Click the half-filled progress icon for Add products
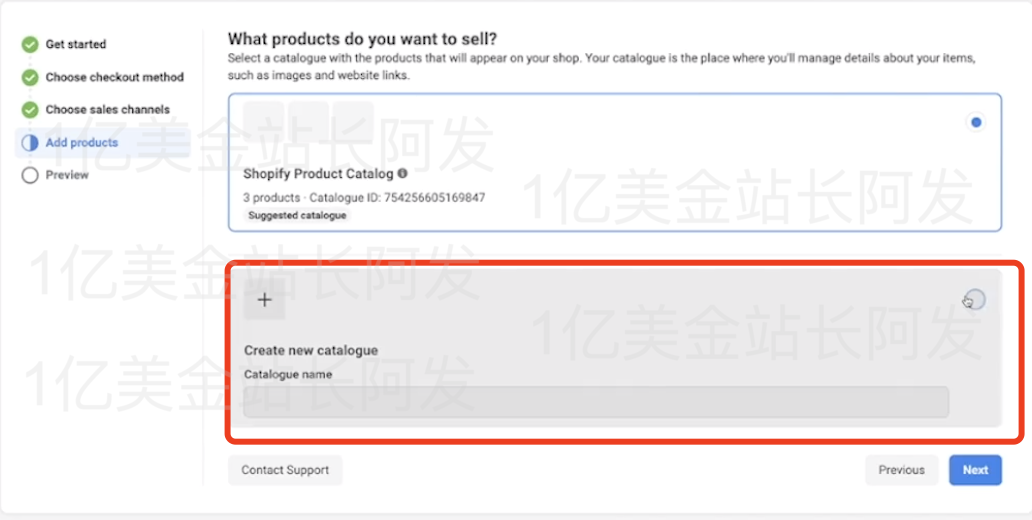 pyautogui.click(x=30, y=143)
